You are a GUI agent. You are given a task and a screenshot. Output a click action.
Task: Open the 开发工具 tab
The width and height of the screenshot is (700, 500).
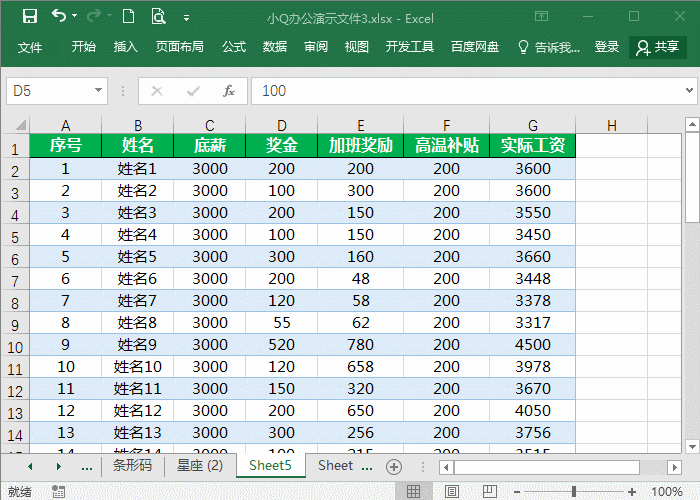pos(410,47)
